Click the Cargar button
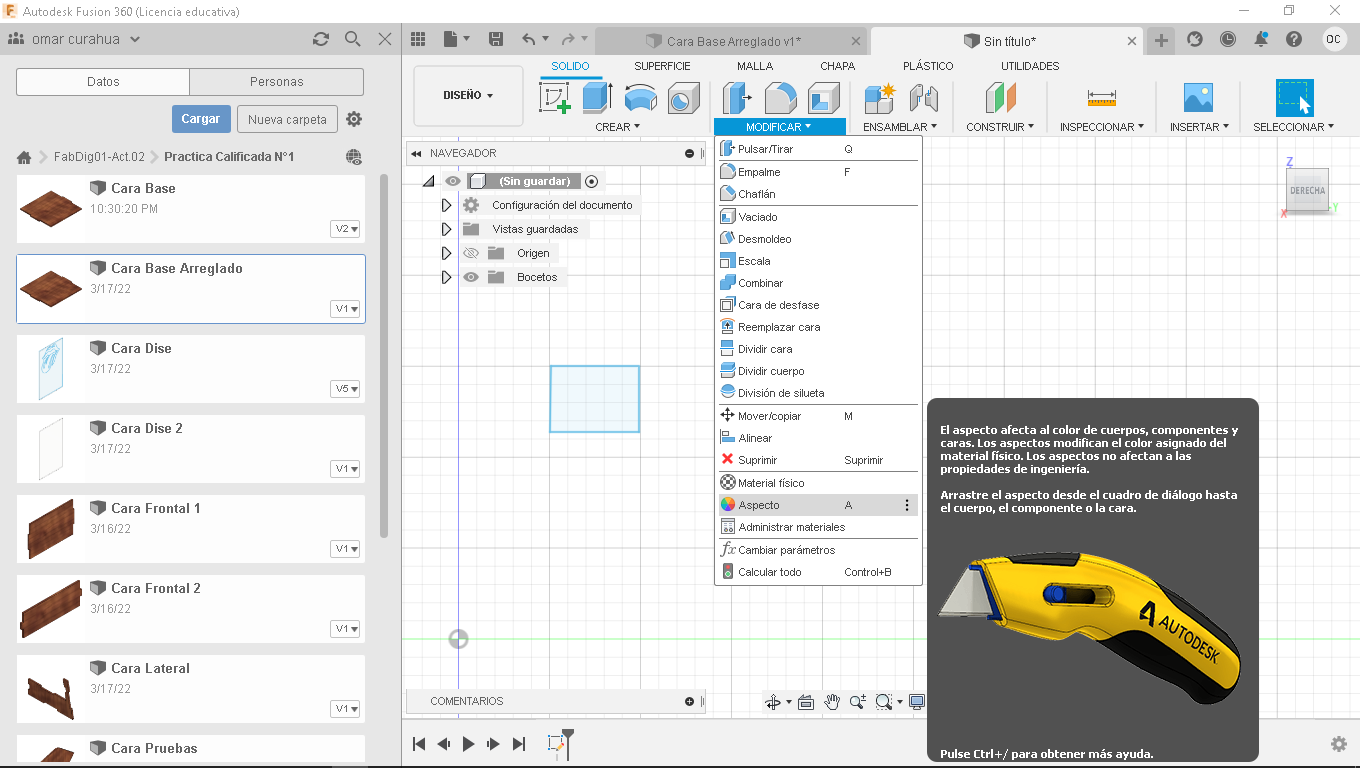The width and height of the screenshot is (1360, 768). pyautogui.click(x=201, y=119)
